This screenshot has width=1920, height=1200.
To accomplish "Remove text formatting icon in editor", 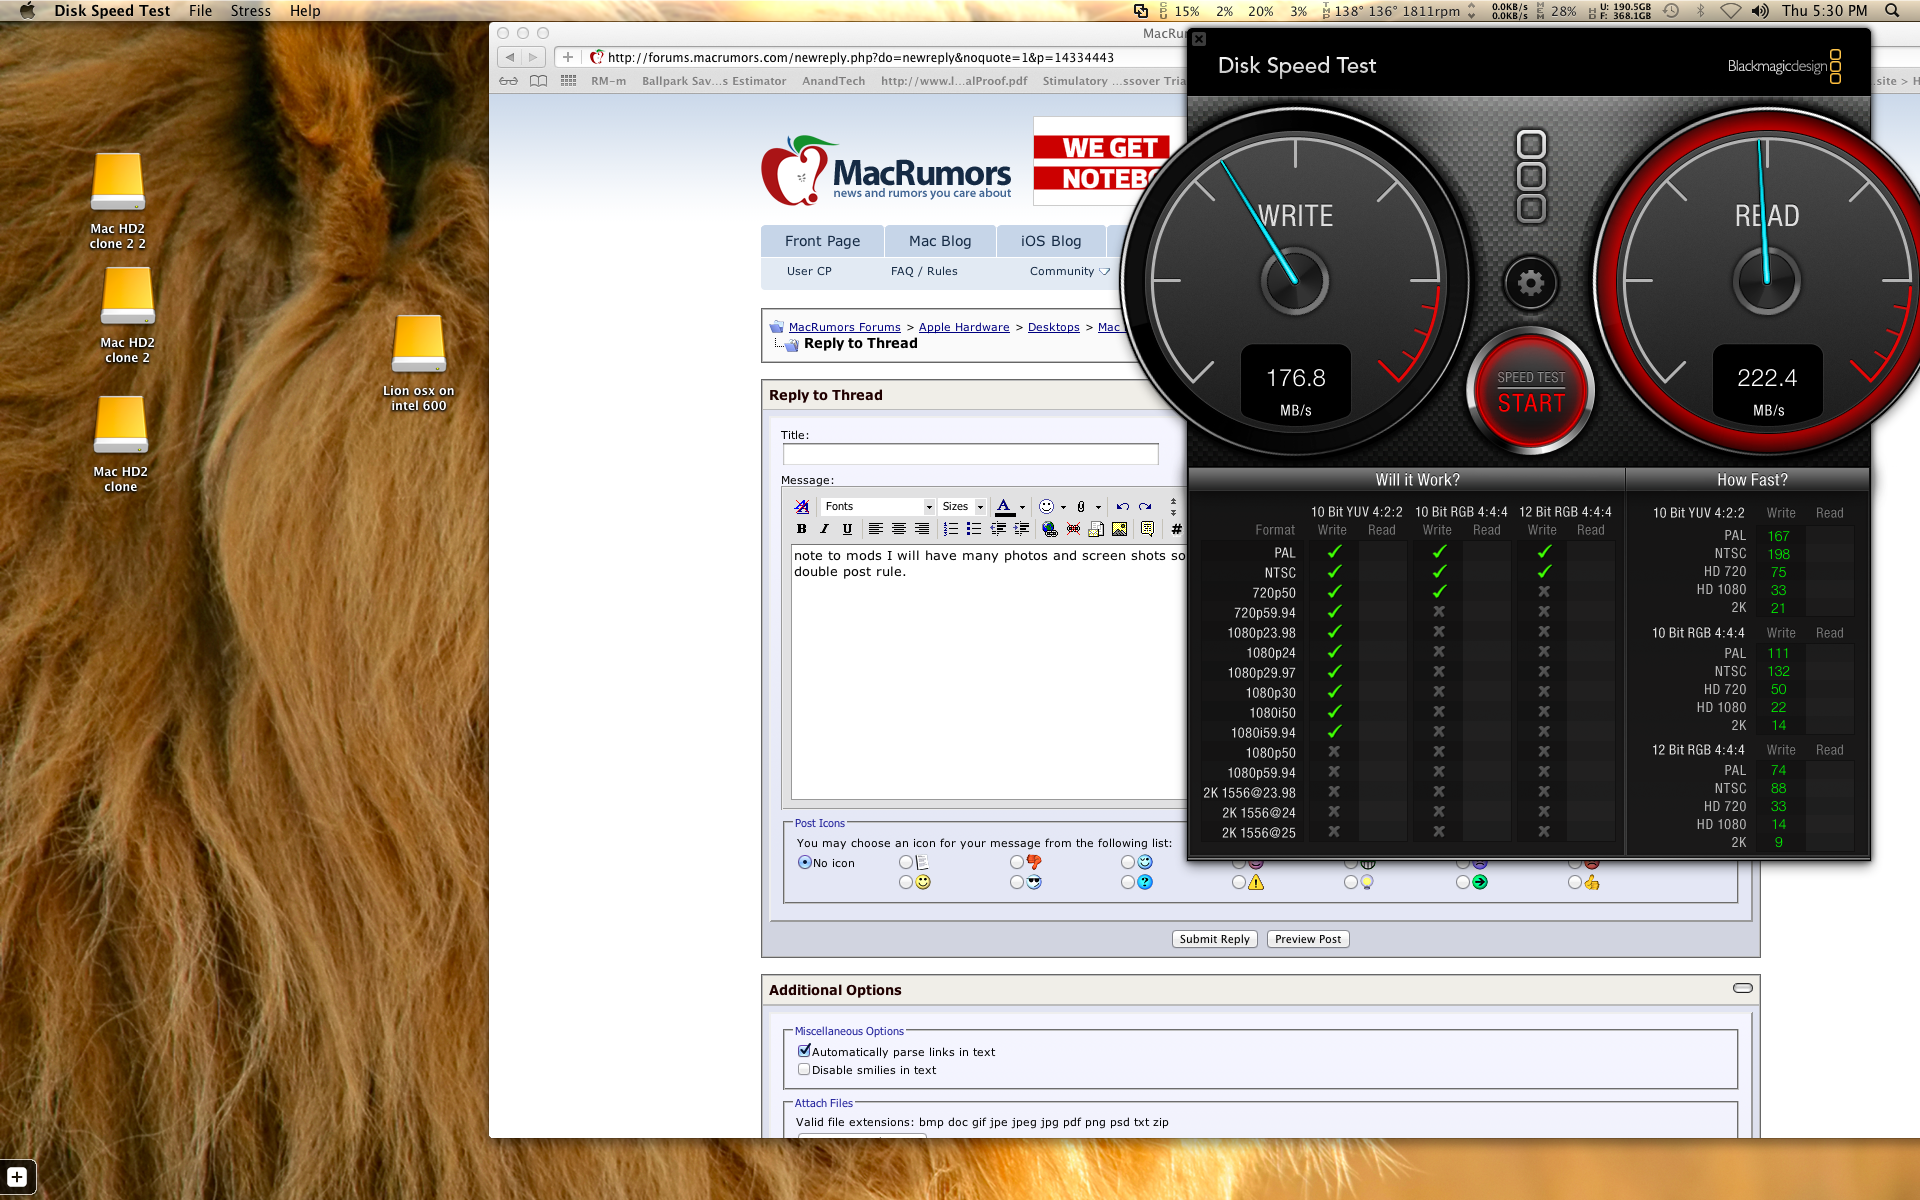I will [x=802, y=506].
